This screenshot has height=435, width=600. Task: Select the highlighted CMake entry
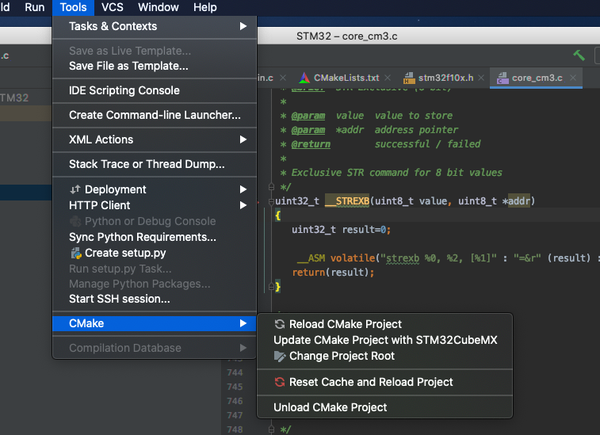tap(155, 323)
